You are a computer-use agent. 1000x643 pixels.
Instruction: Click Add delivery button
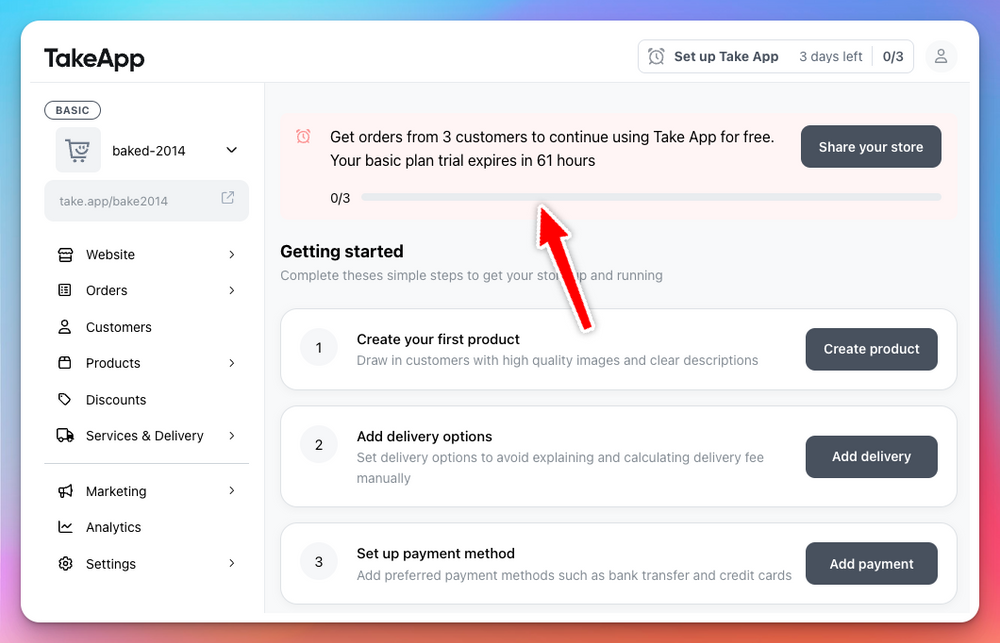[x=871, y=457]
